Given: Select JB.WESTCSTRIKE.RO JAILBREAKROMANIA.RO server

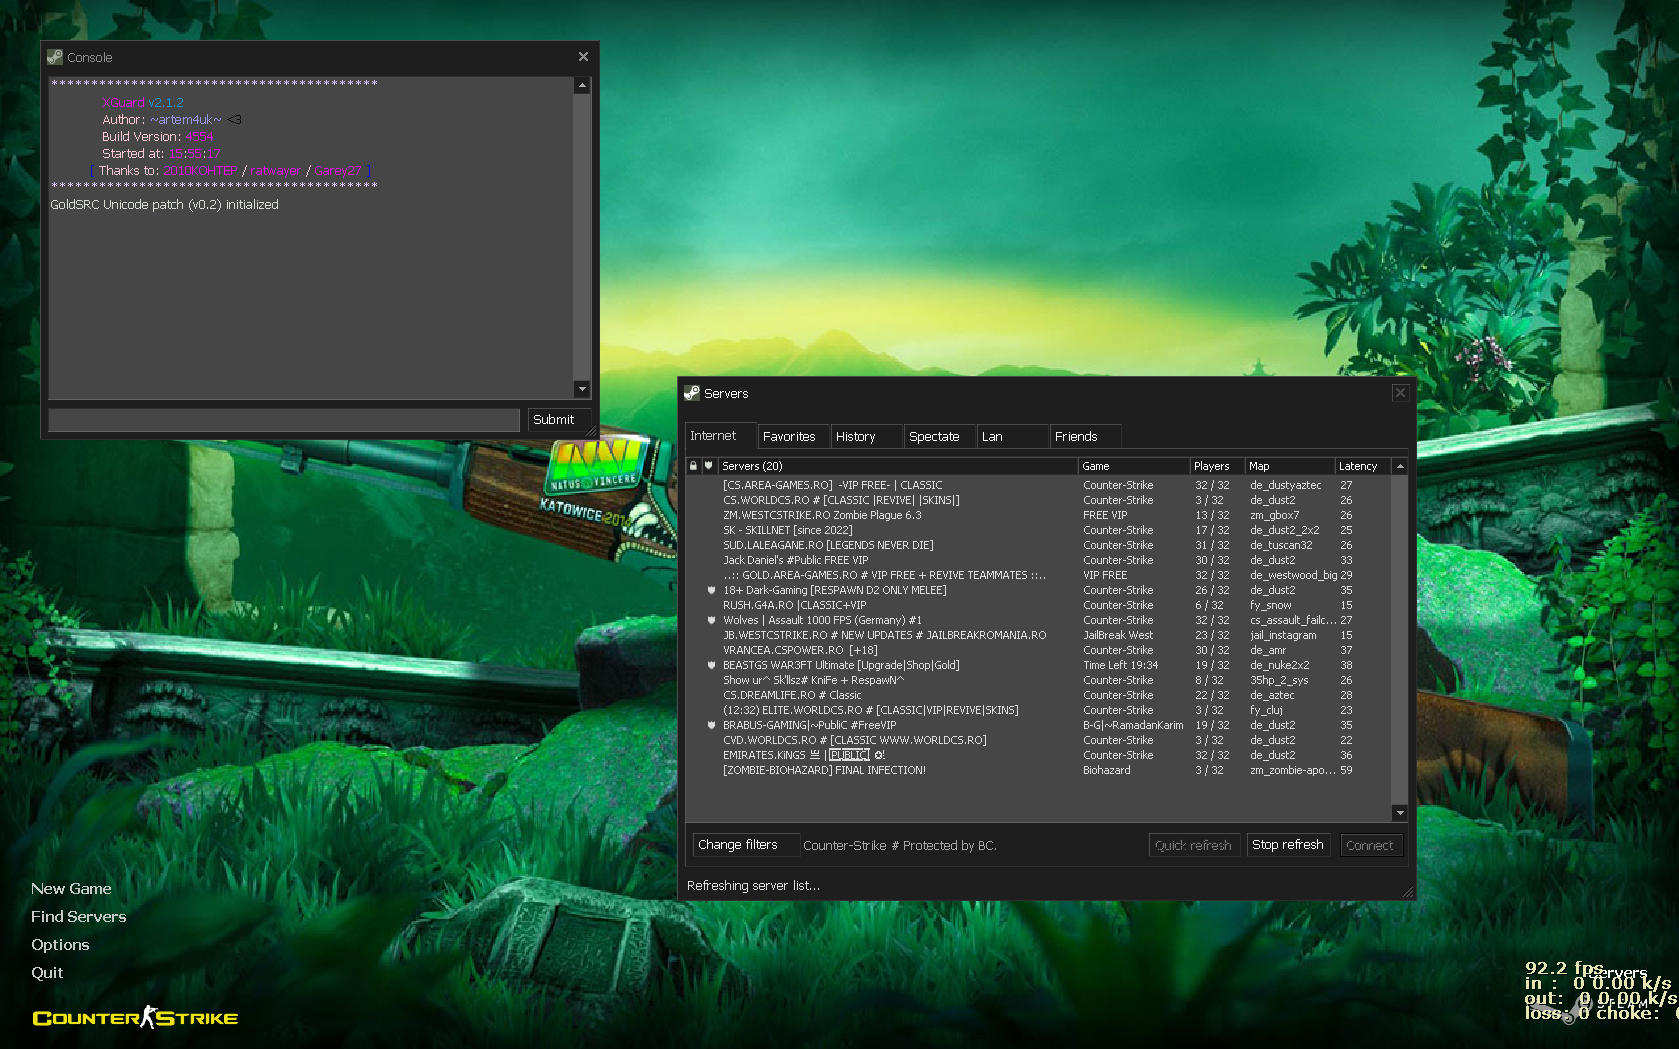Looking at the screenshot, I should pyautogui.click(x=1037, y=635).
